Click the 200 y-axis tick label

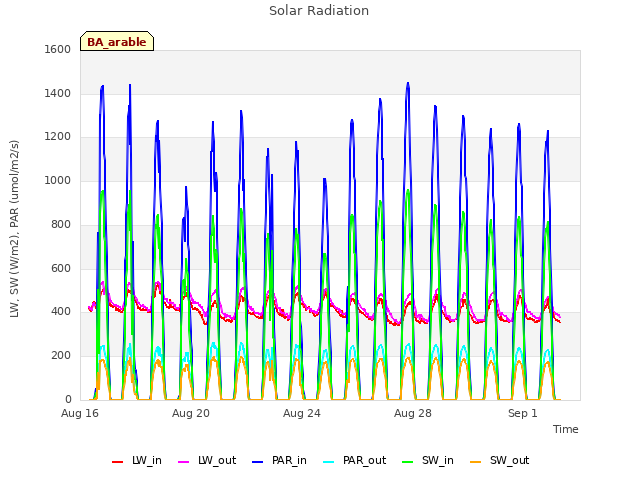(61, 356)
